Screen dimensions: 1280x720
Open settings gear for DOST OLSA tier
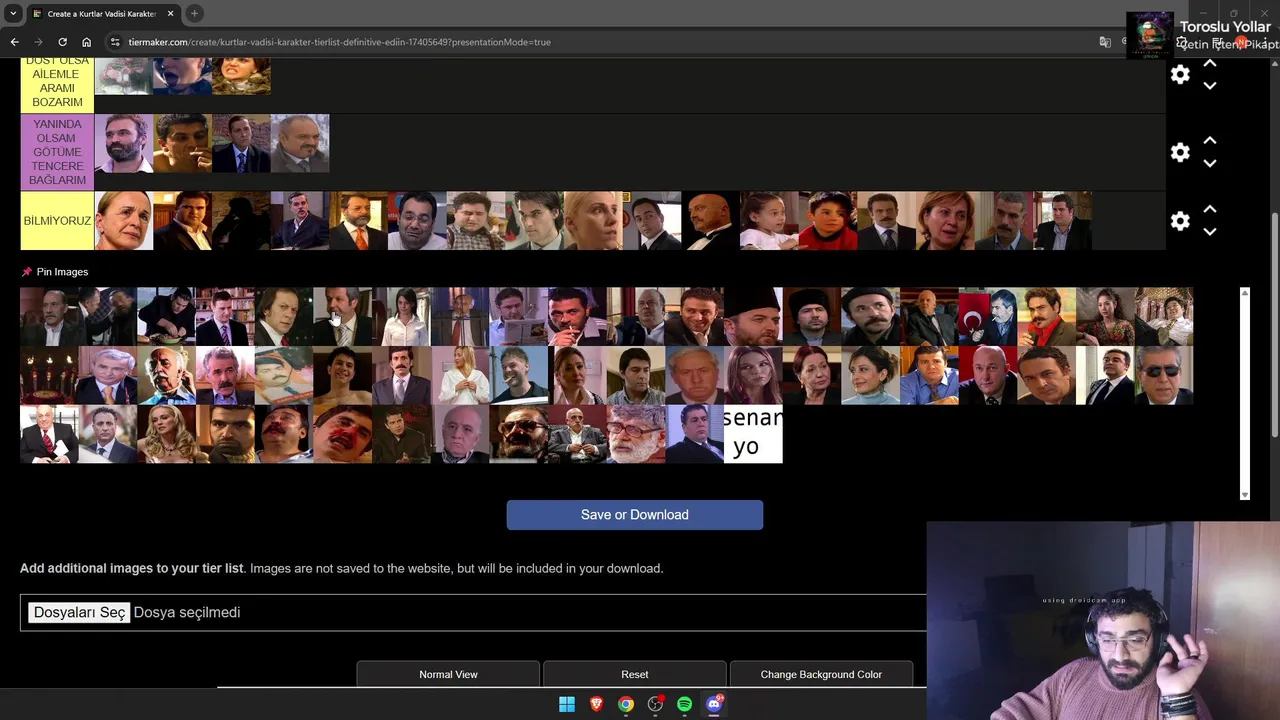[x=1180, y=74]
